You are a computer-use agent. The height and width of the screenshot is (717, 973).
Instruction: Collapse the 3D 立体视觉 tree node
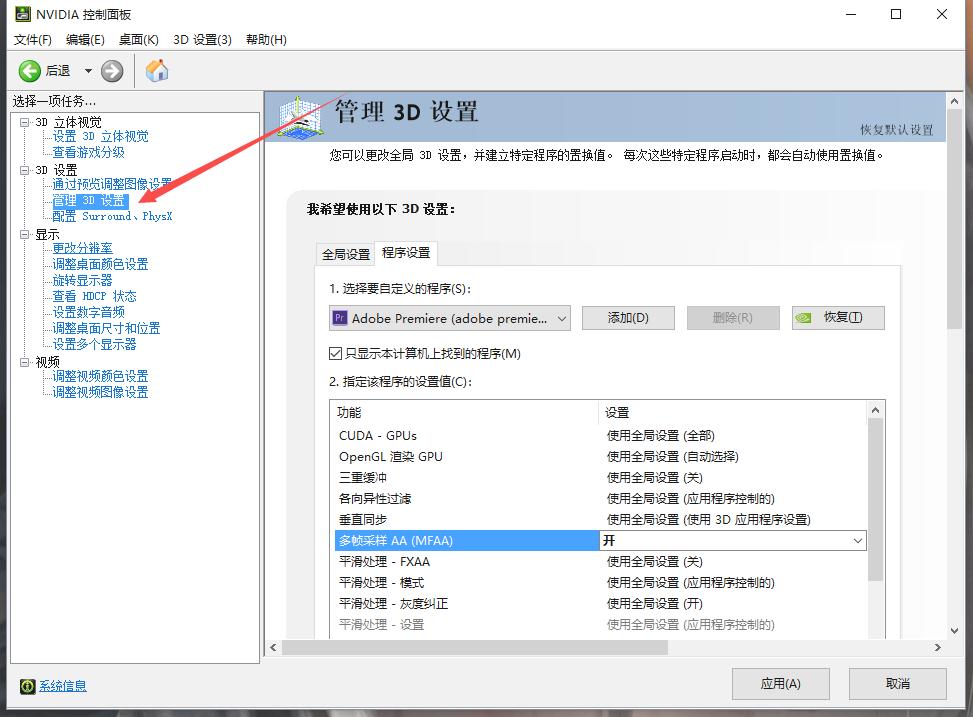[25, 122]
